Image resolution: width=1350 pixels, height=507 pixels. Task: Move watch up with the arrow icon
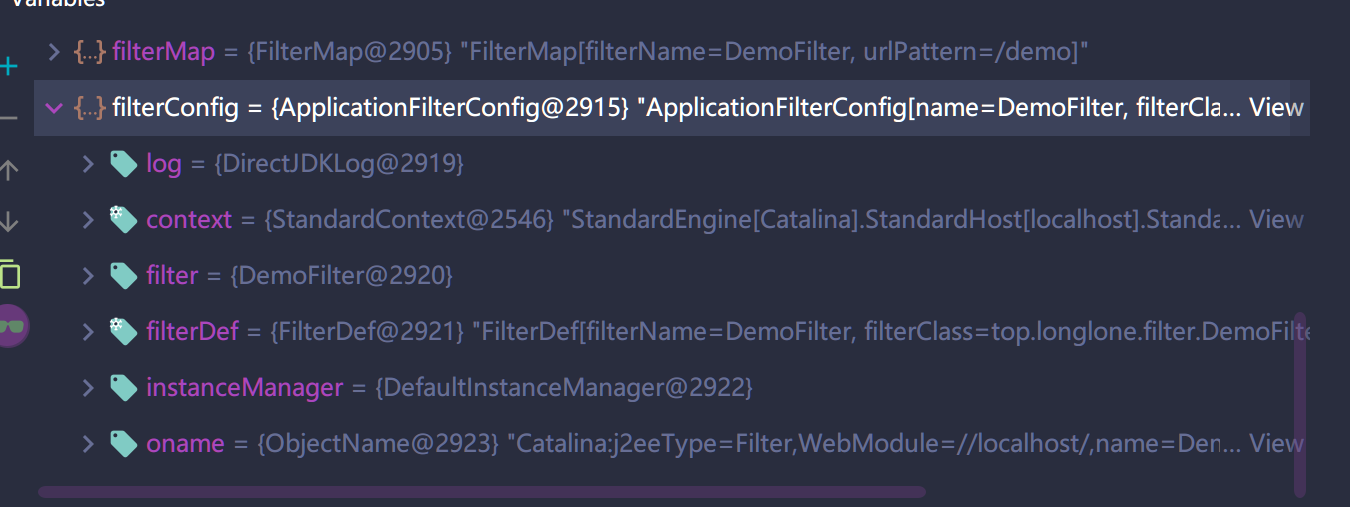pos(9,171)
